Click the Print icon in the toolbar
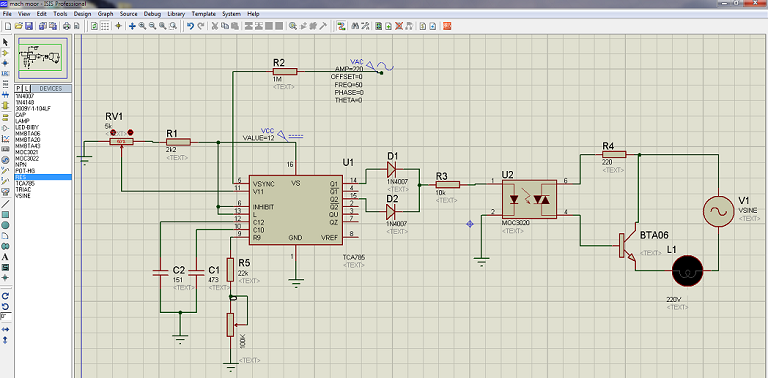 67,26
